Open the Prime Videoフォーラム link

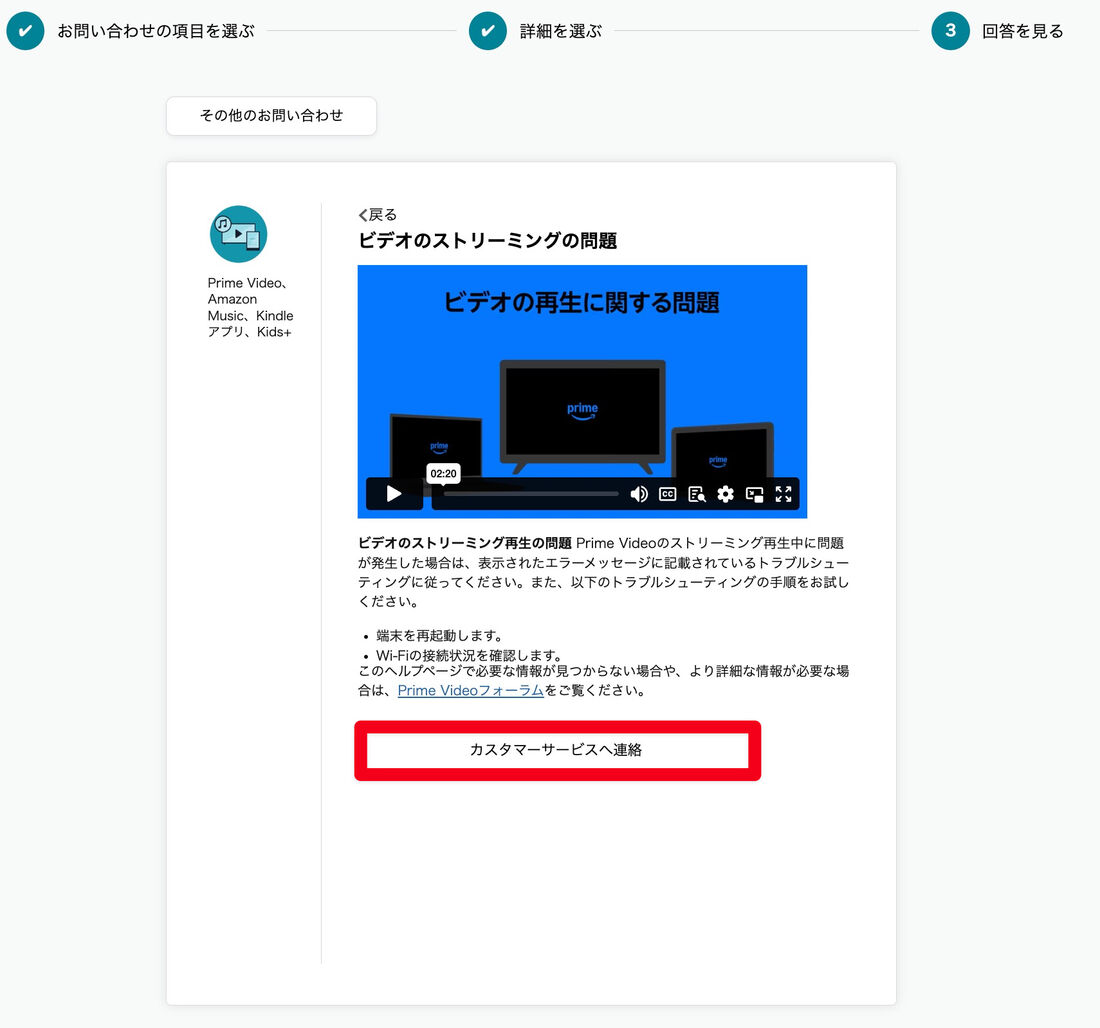click(471, 690)
